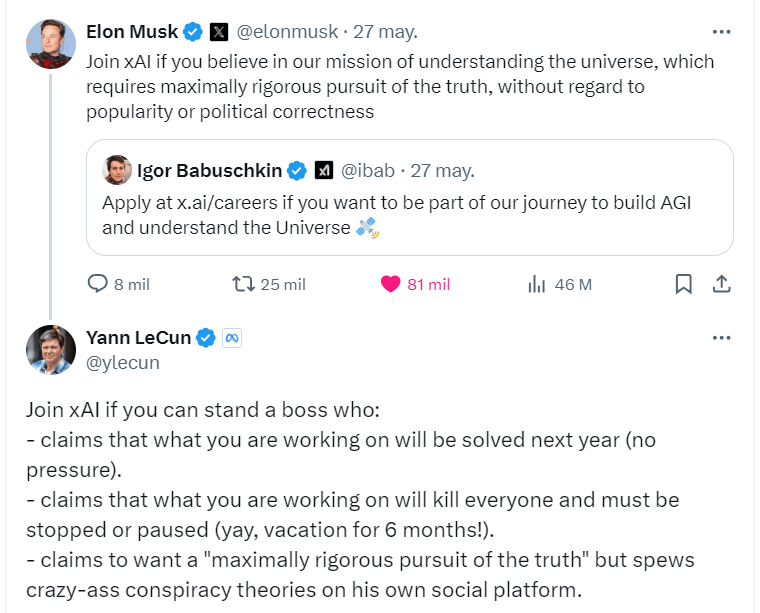Open the quoted Igor Babuschkin tweet text

tap(397, 215)
